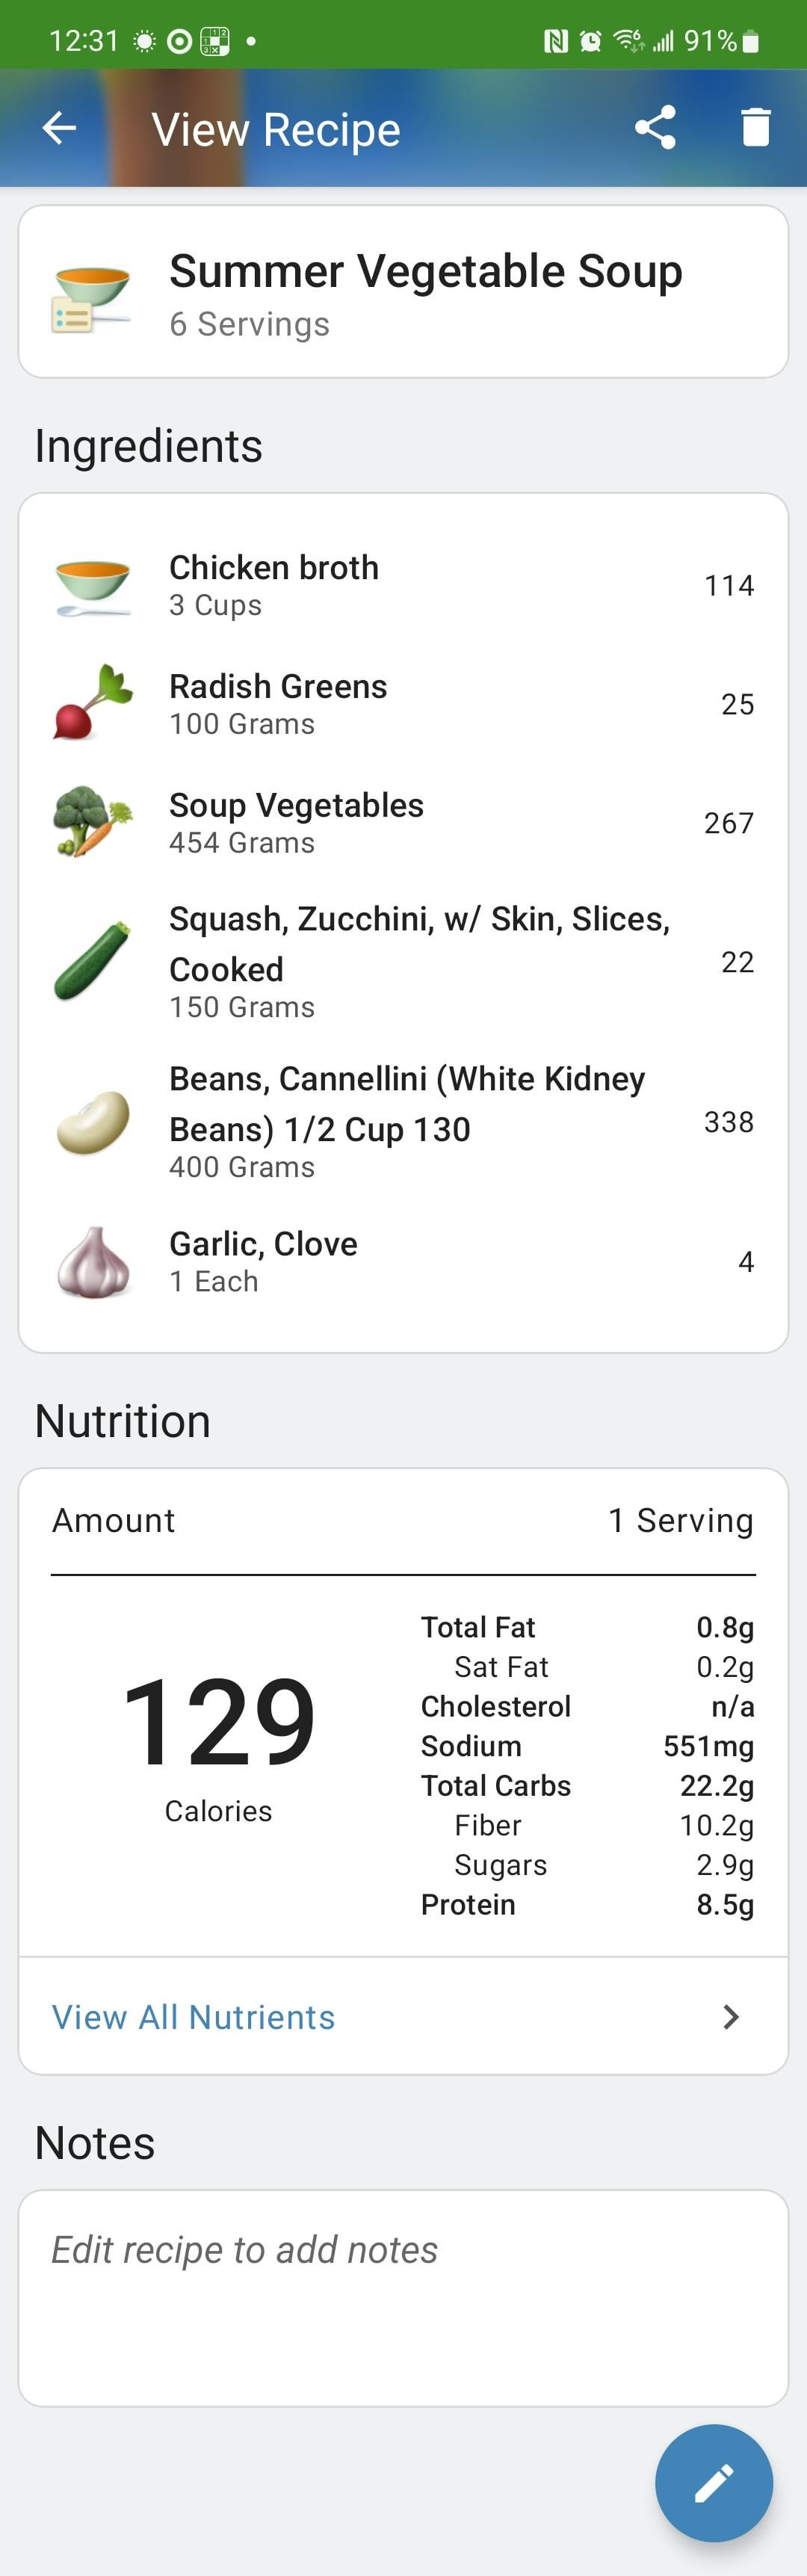Select the Radish Greens ingredient row
The image size is (807, 2576).
403,704
